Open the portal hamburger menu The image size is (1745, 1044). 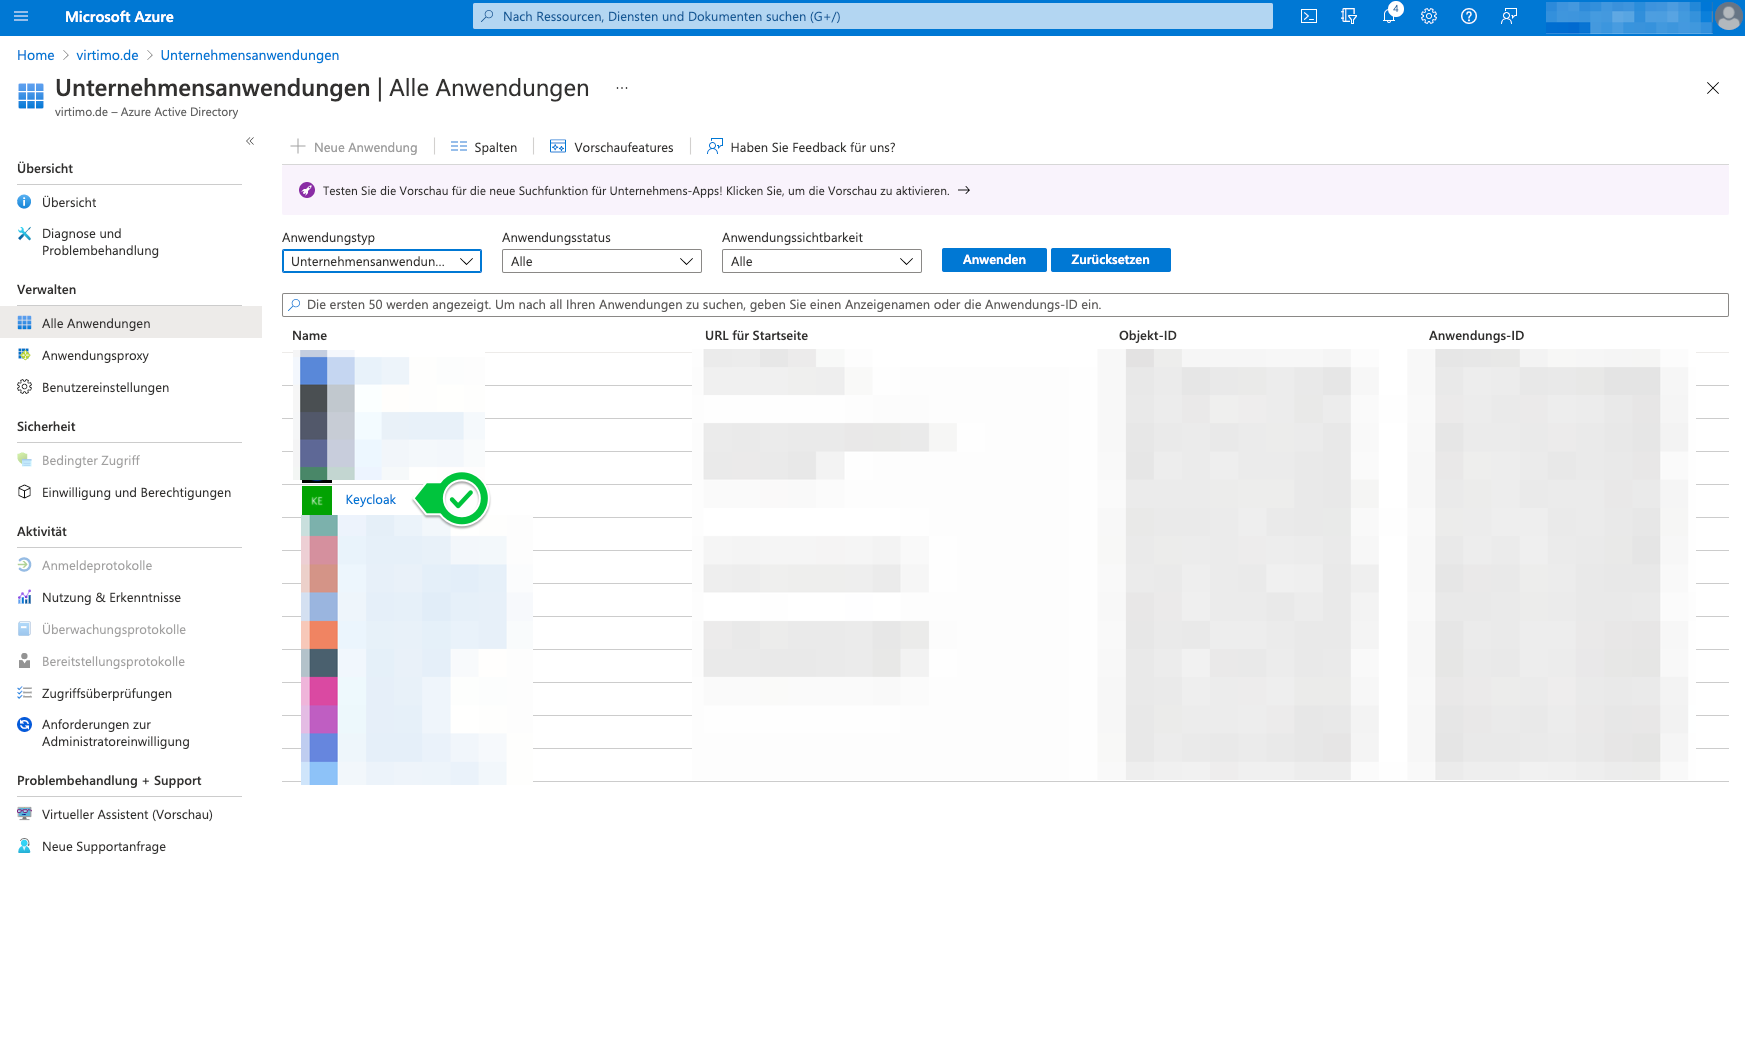[21, 15]
